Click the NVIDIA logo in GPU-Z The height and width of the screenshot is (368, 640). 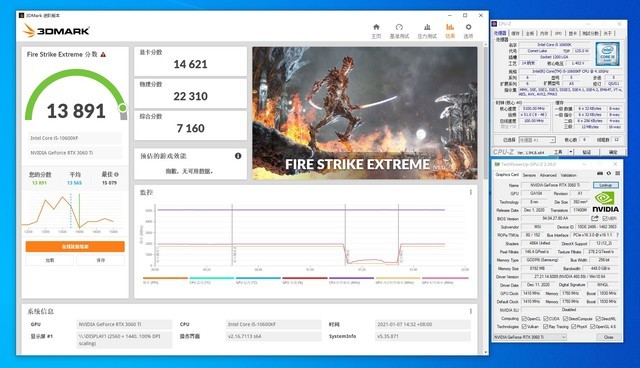click(x=605, y=202)
